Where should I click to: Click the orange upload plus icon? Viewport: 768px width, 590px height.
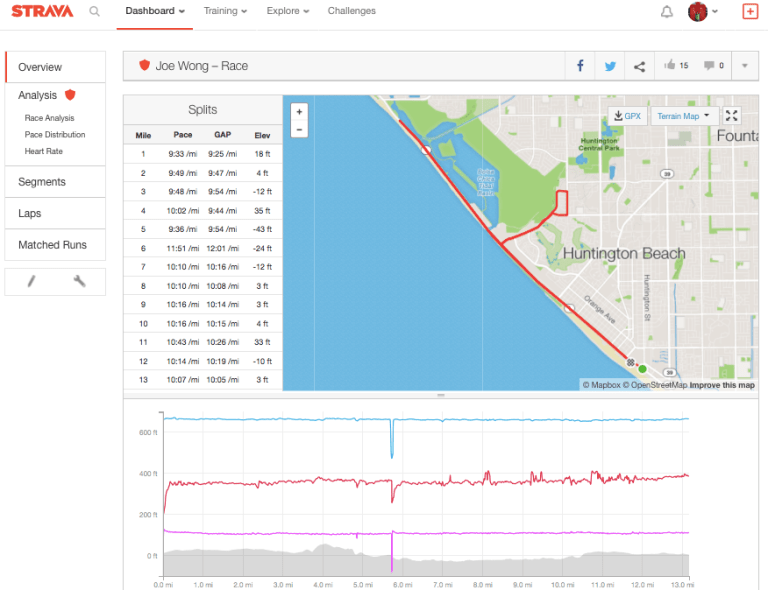[x=750, y=12]
